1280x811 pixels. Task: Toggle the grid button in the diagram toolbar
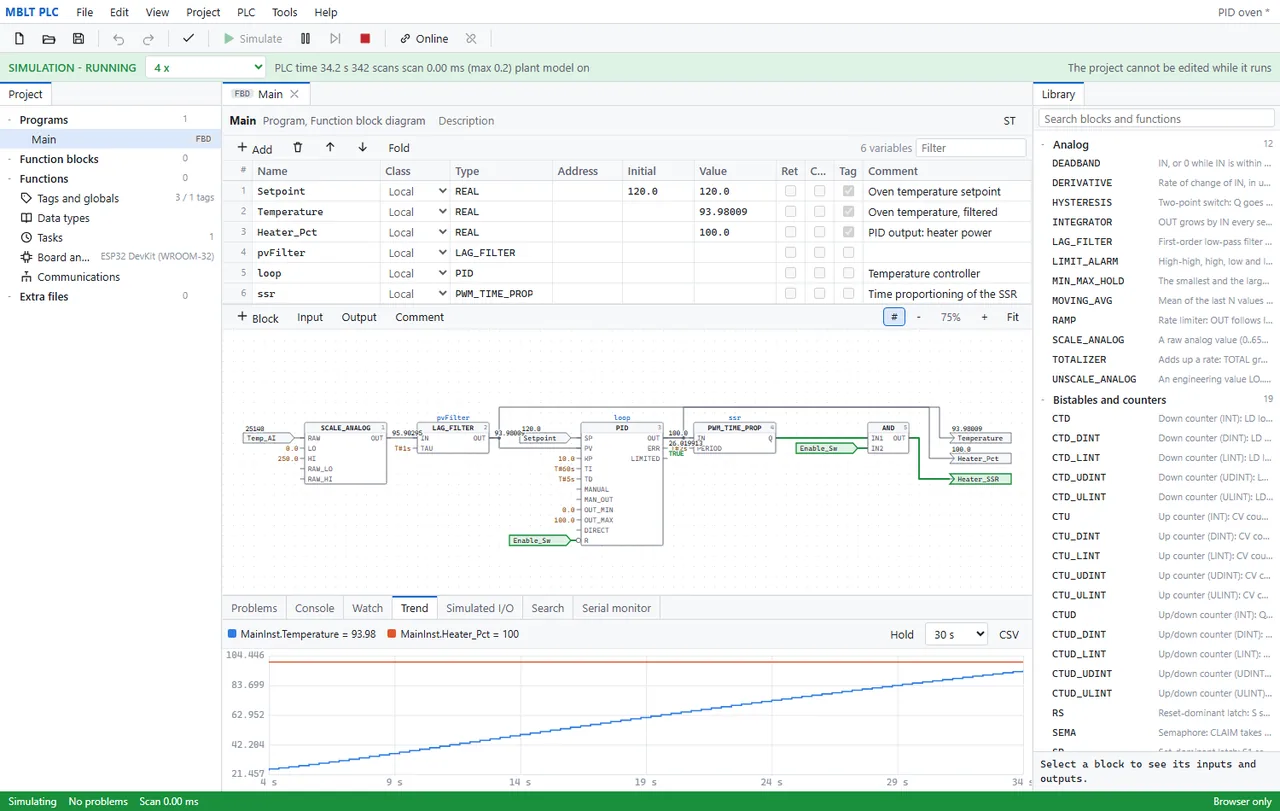click(x=894, y=317)
